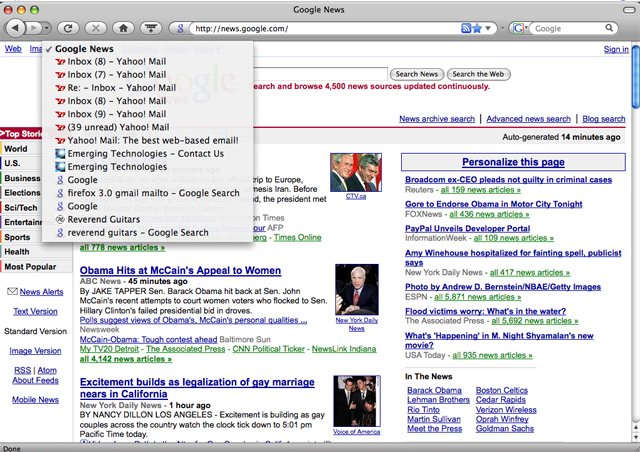This screenshot has height=452, width=640.
Task: Click the vertical scrollbar thumb at the right edge
Action: pos(635,76)
